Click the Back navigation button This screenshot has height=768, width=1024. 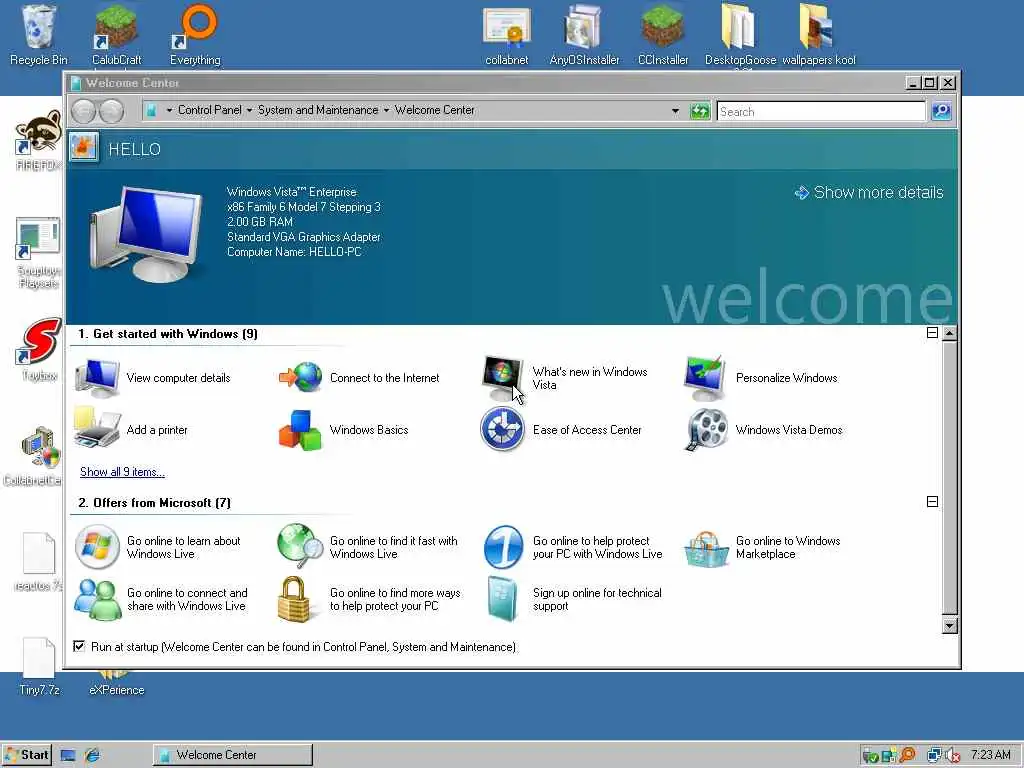[84, 111]
